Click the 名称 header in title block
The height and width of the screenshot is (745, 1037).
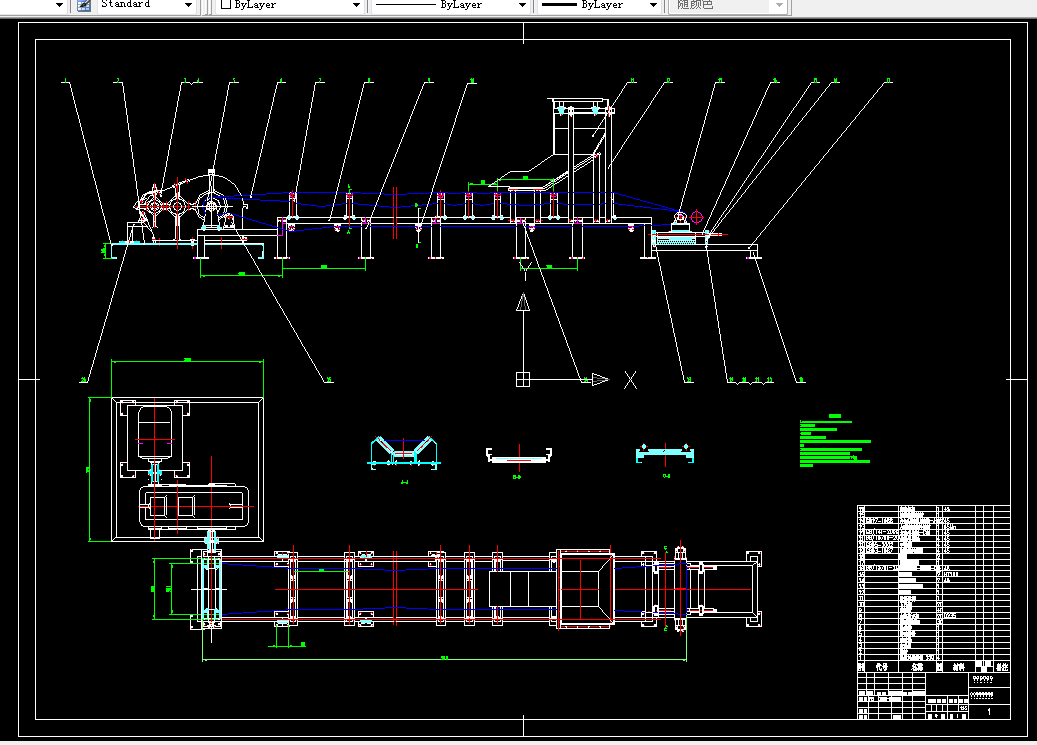point(917,667)
